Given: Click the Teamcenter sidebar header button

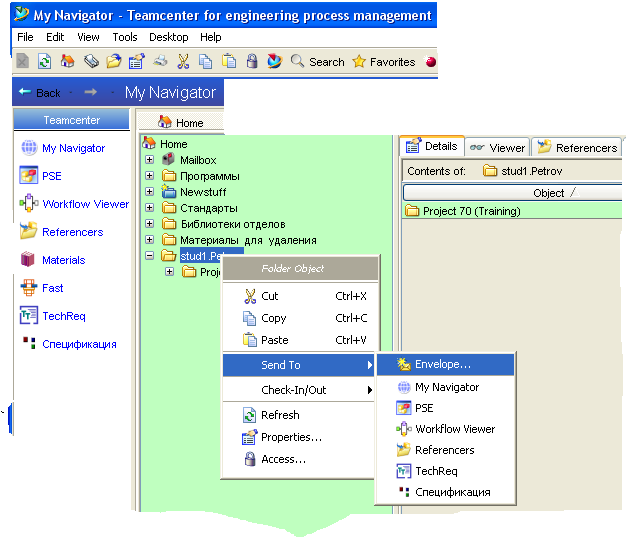Looking at the screenshot, I should tap(72, 120).
